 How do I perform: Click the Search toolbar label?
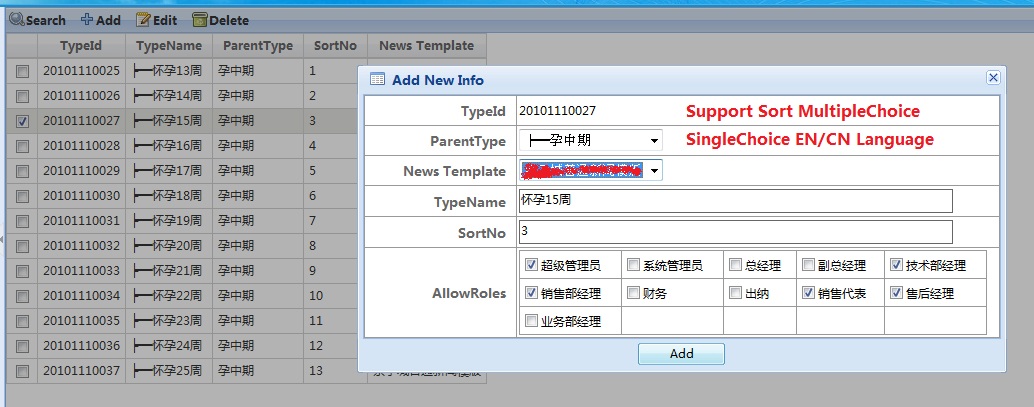tap(46, 20)
